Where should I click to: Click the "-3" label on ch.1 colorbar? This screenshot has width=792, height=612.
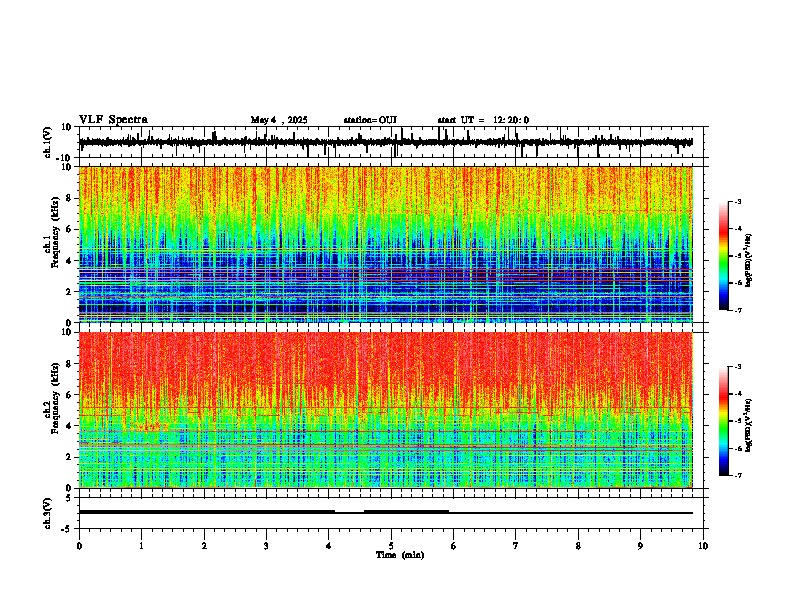pos(738,201)
